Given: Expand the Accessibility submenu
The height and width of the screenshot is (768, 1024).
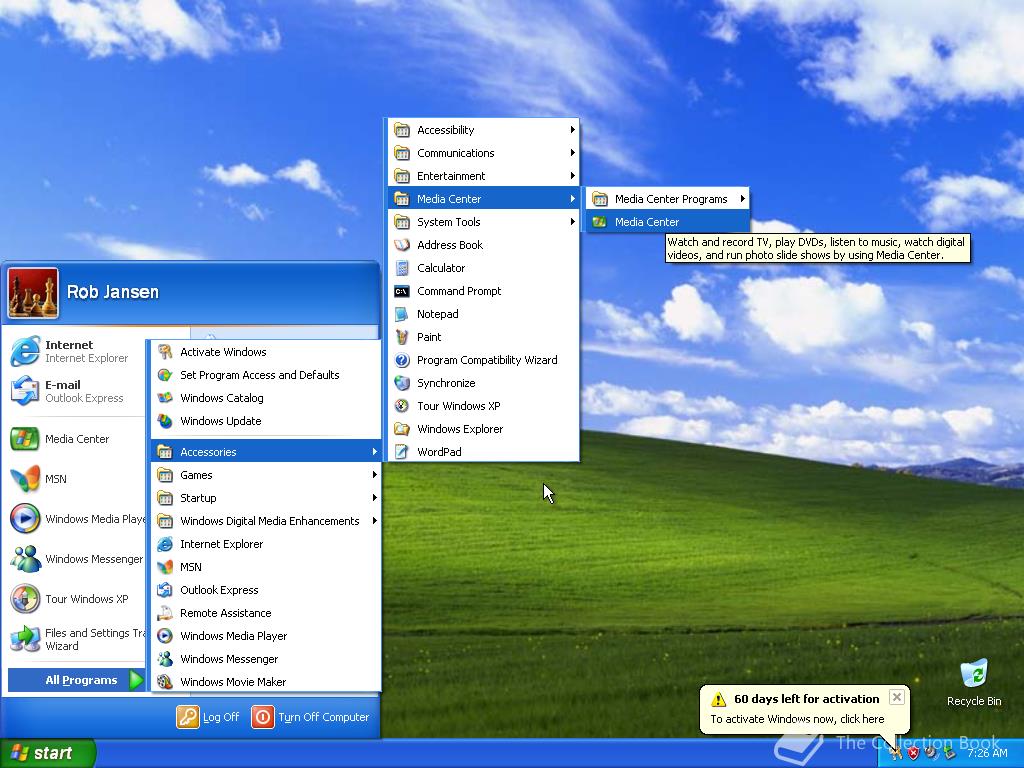Looking at the screenshot, I should [x=483, y=130].
